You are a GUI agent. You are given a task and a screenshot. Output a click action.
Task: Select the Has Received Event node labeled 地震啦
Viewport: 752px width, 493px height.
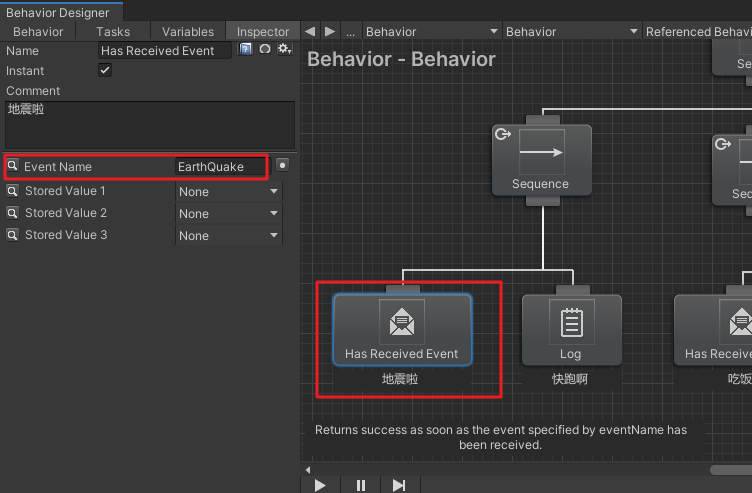pyautogui.click(x=402, y=330)
